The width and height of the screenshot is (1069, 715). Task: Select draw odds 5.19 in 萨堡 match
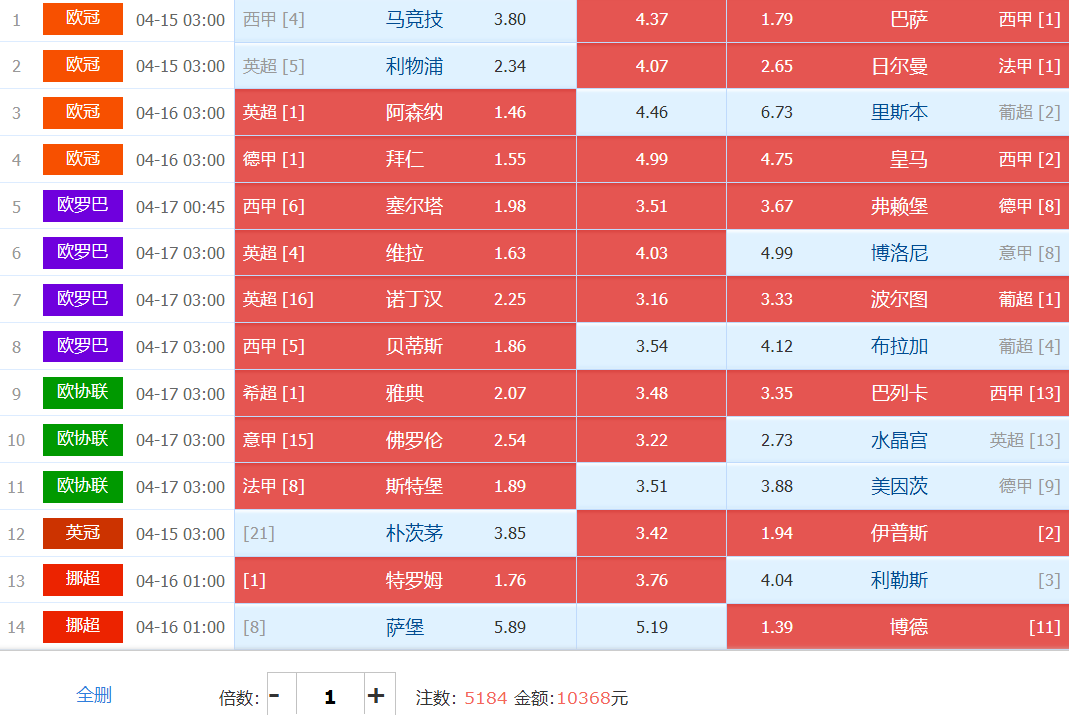pyautogui.click(x=651, y=627)
